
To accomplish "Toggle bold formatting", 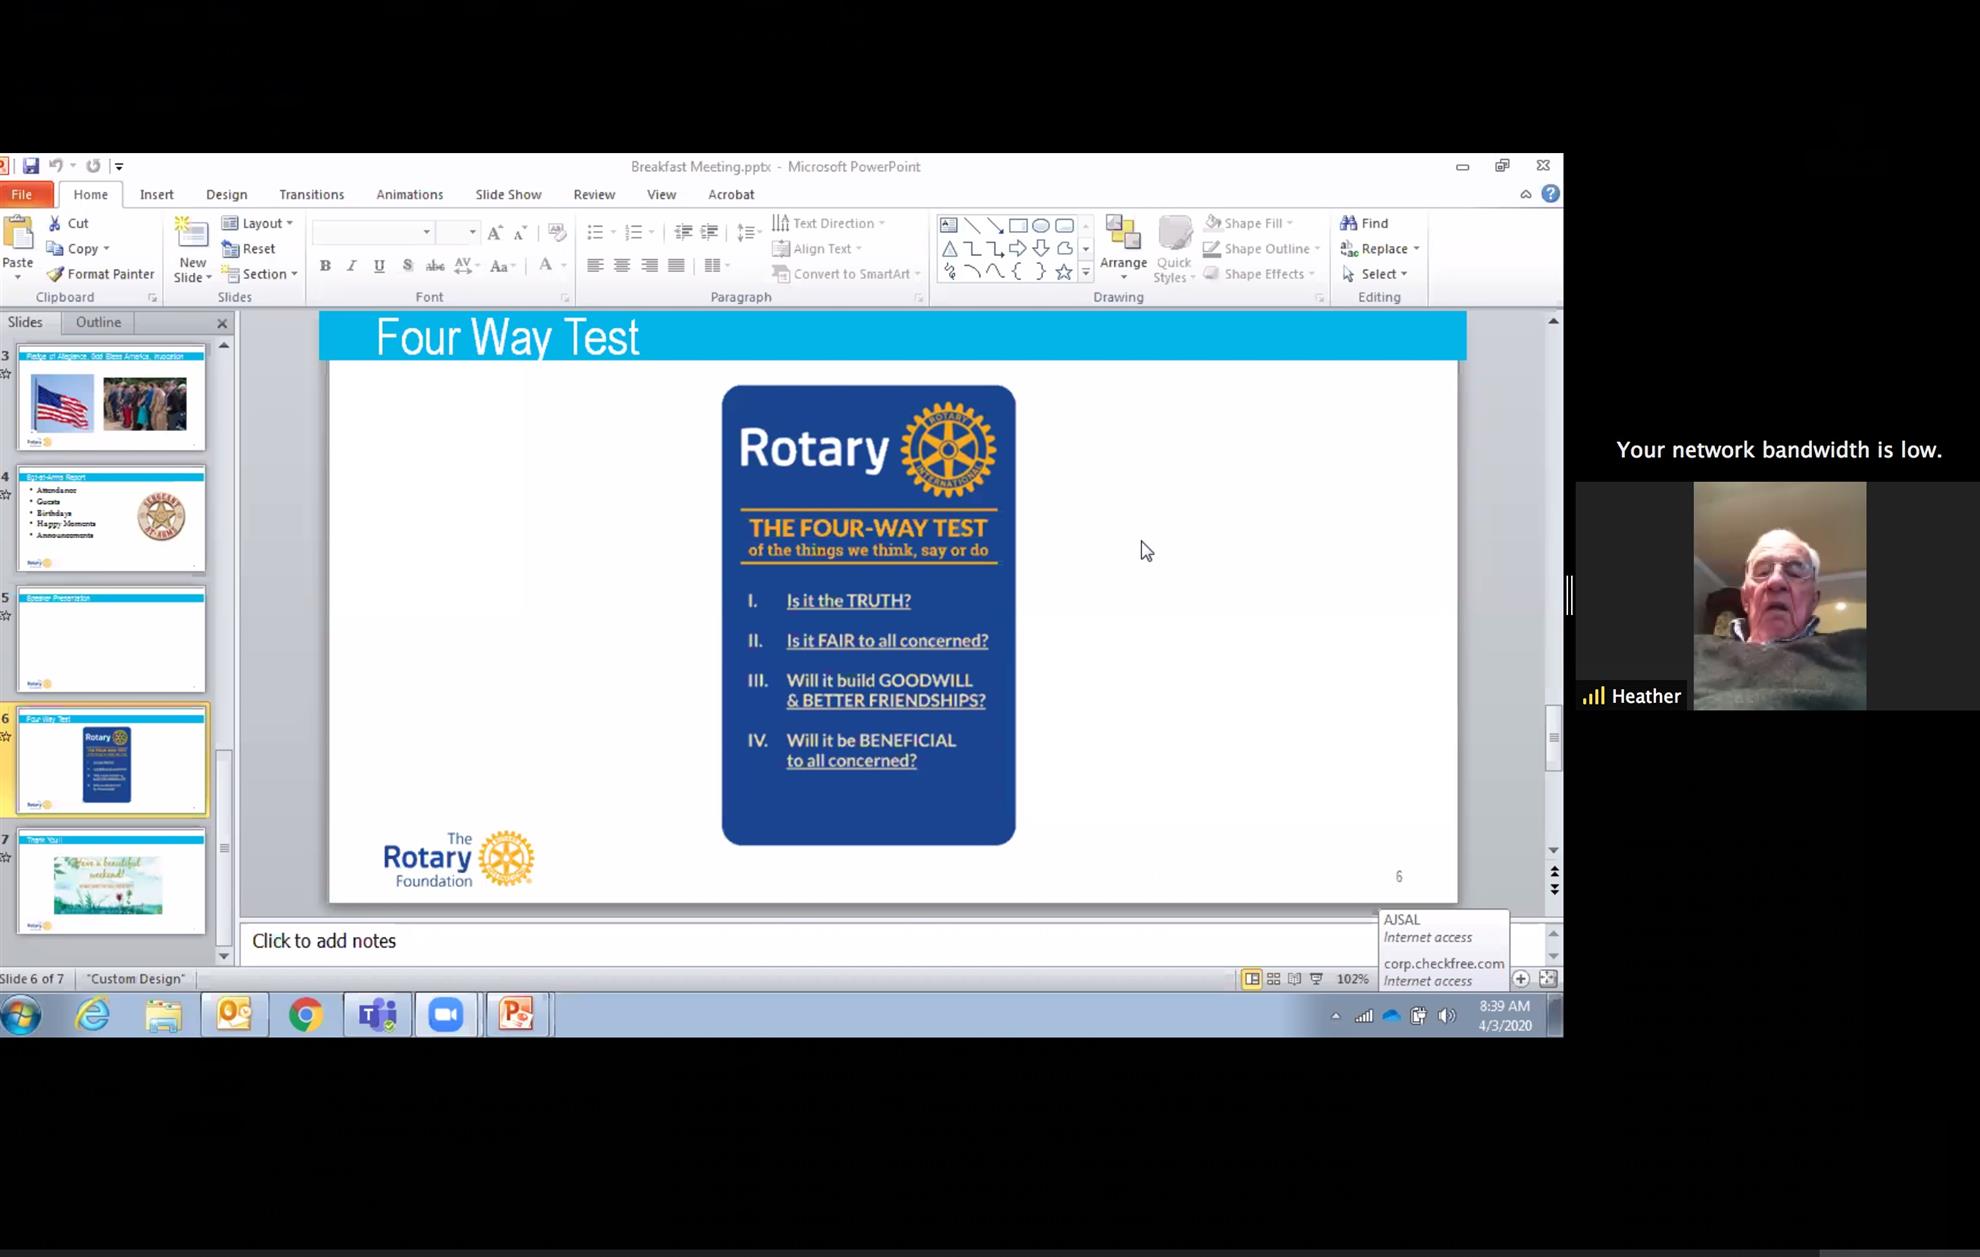I will [x=325, y=266].
